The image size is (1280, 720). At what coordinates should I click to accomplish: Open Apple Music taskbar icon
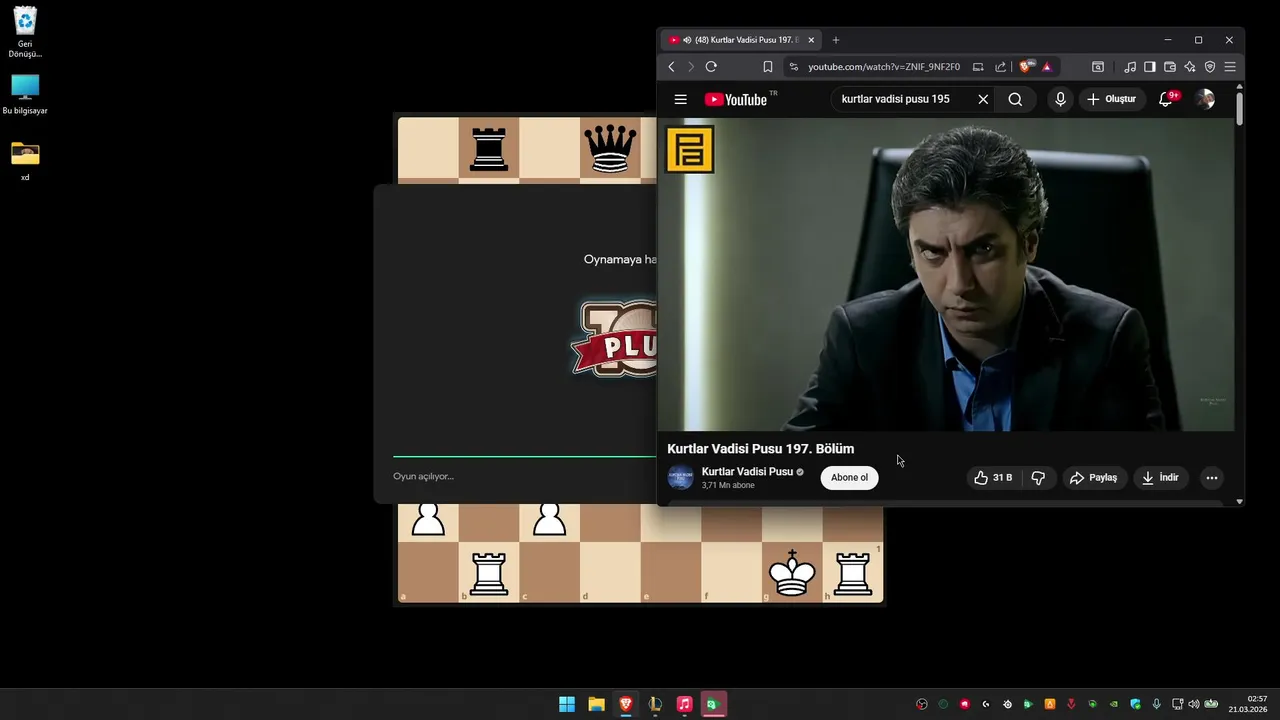point(684,704)
